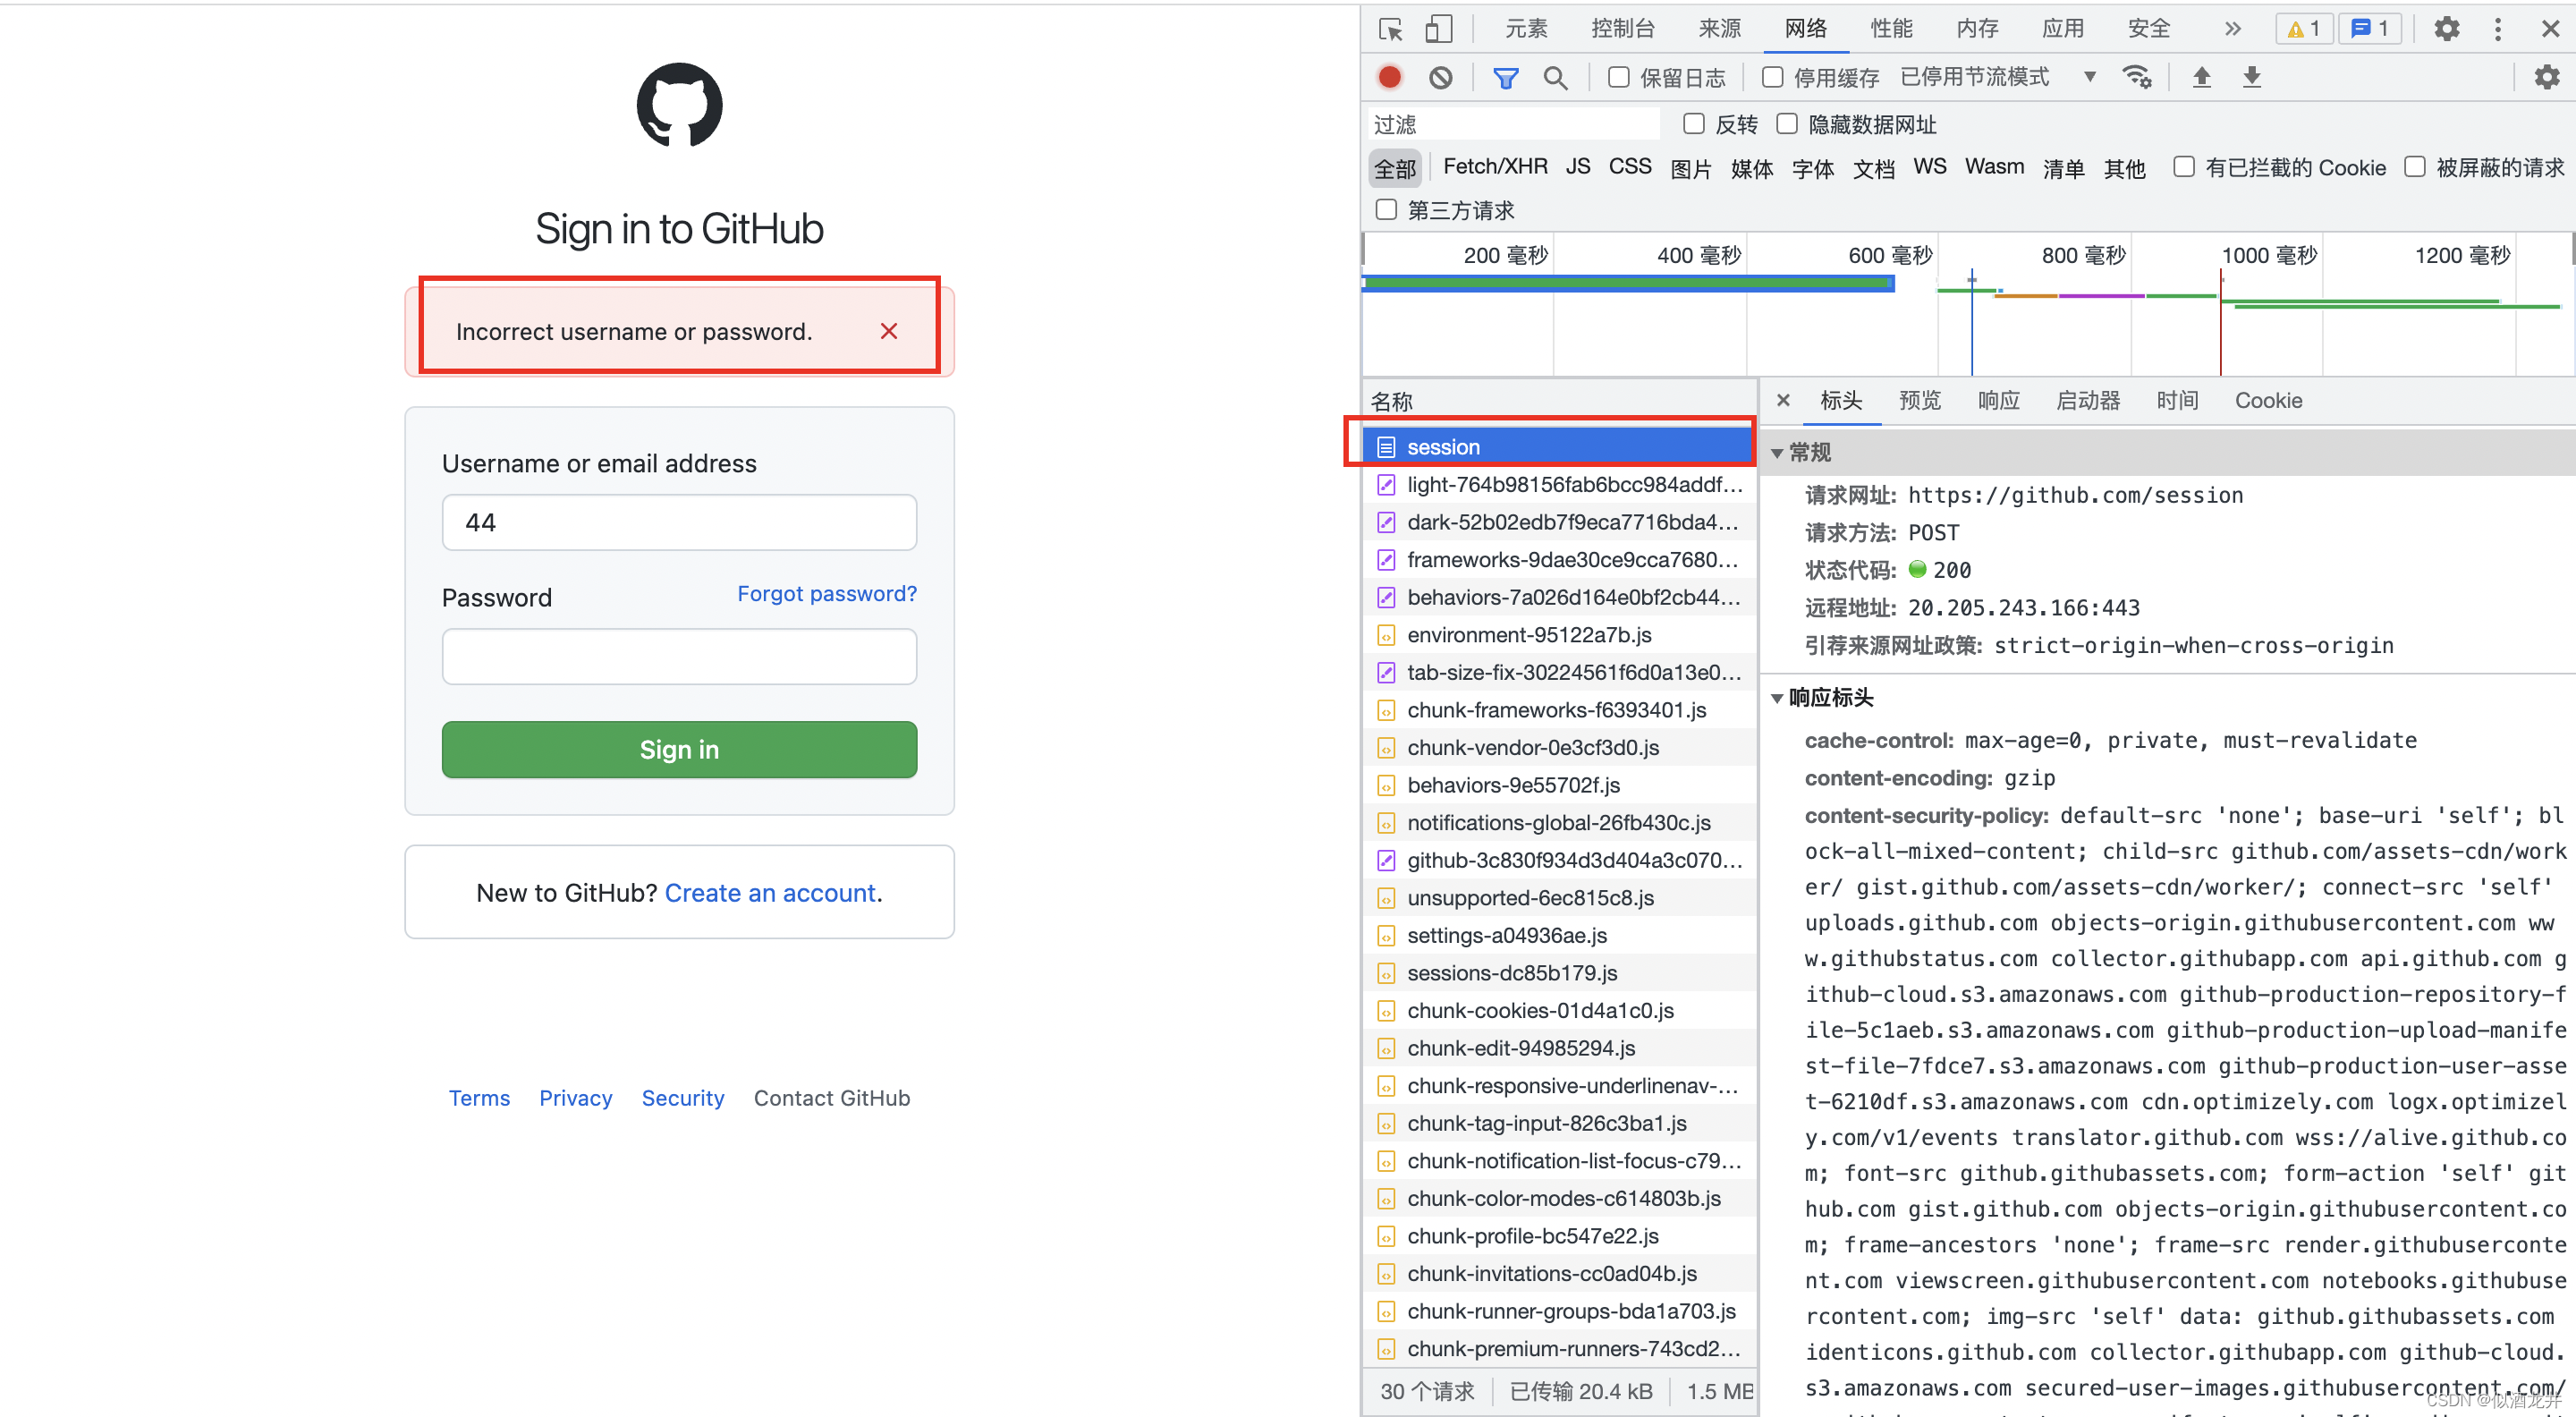Toggle the network filter funnel icon
Image resolution: width=2576 pixels, height=1417 pixels.
1505,77
